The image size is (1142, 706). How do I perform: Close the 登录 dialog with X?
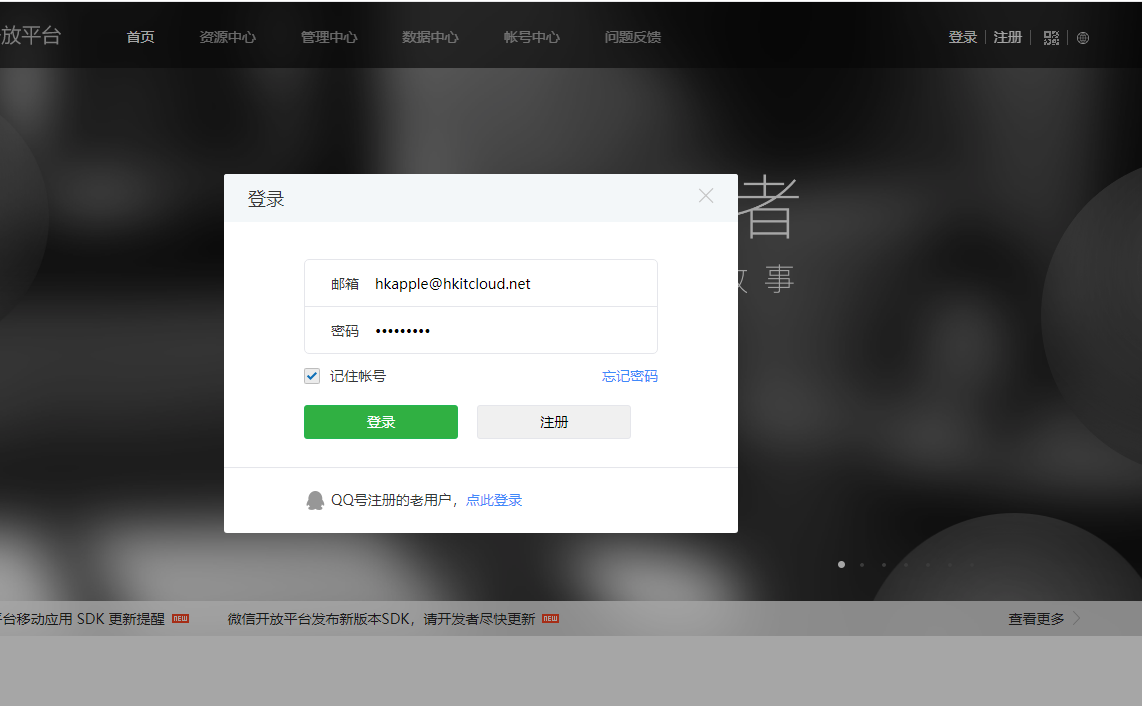click(x=706, y=195)
